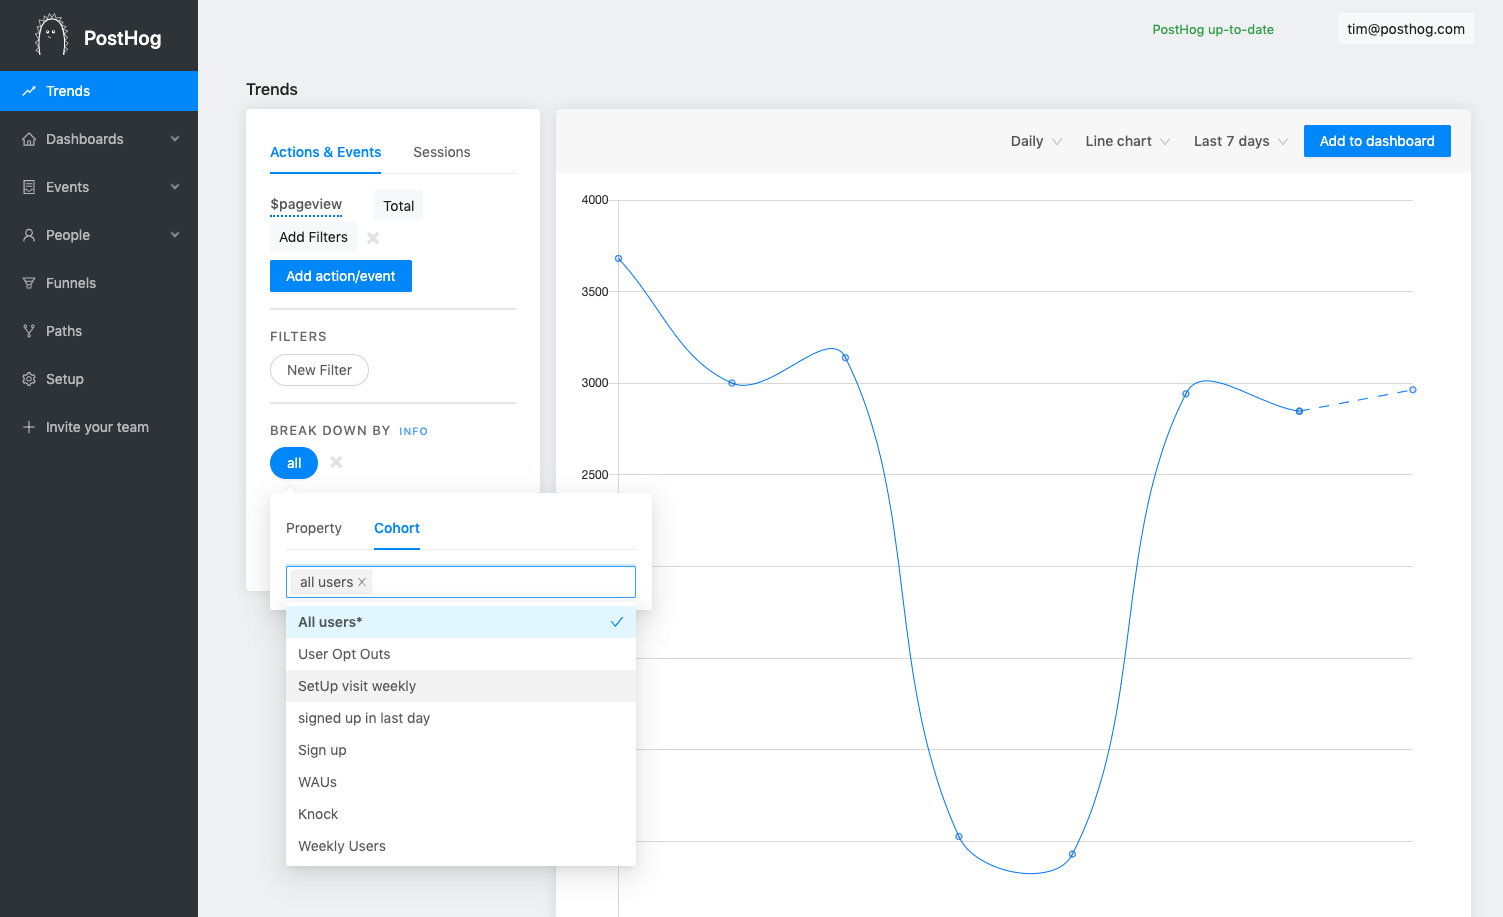Screen dimensions: 1503x917
Task: Click the Setup gear icon
Action: click(x=29, y=379)
